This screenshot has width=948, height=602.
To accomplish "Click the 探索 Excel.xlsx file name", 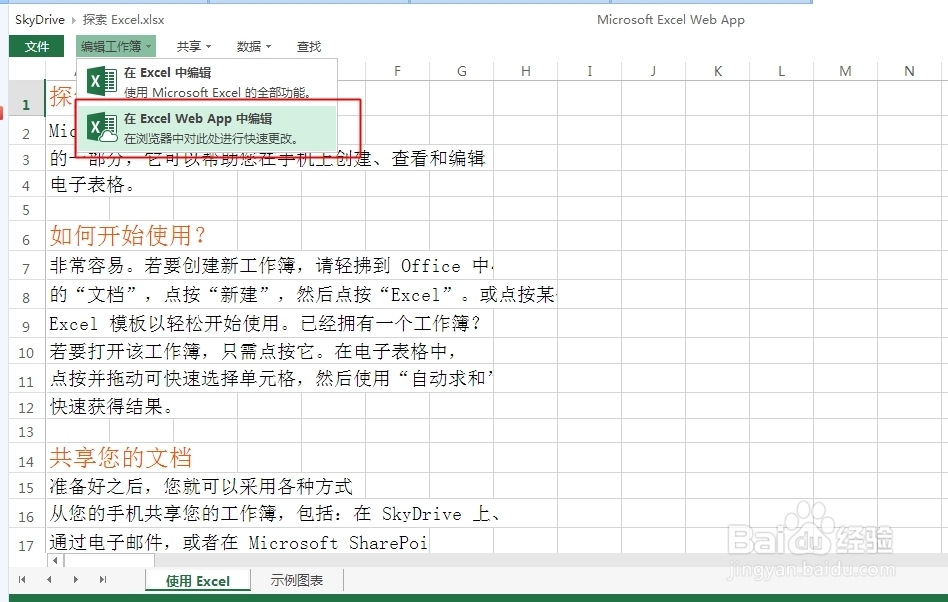I will click(x=123, y=20).
